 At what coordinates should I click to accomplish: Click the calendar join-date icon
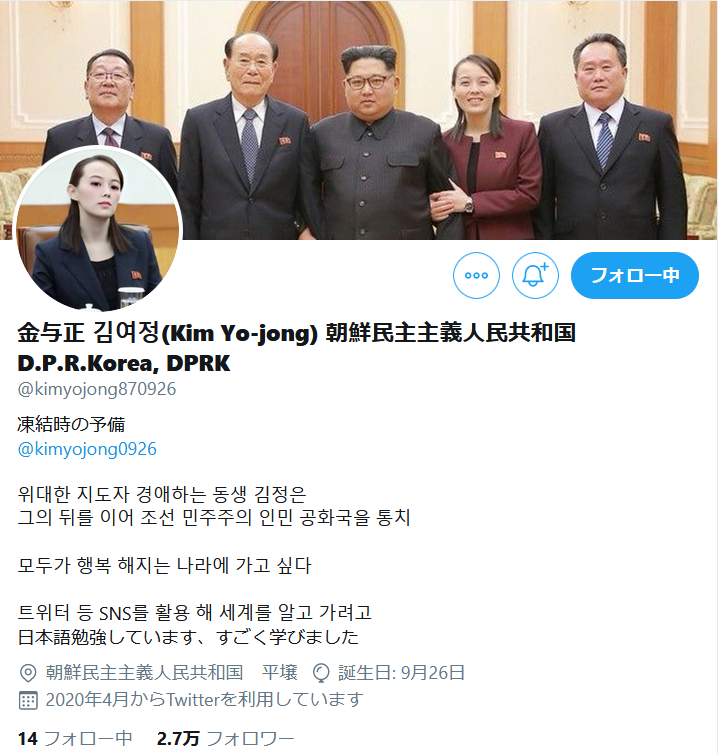[x=28, y=700]
